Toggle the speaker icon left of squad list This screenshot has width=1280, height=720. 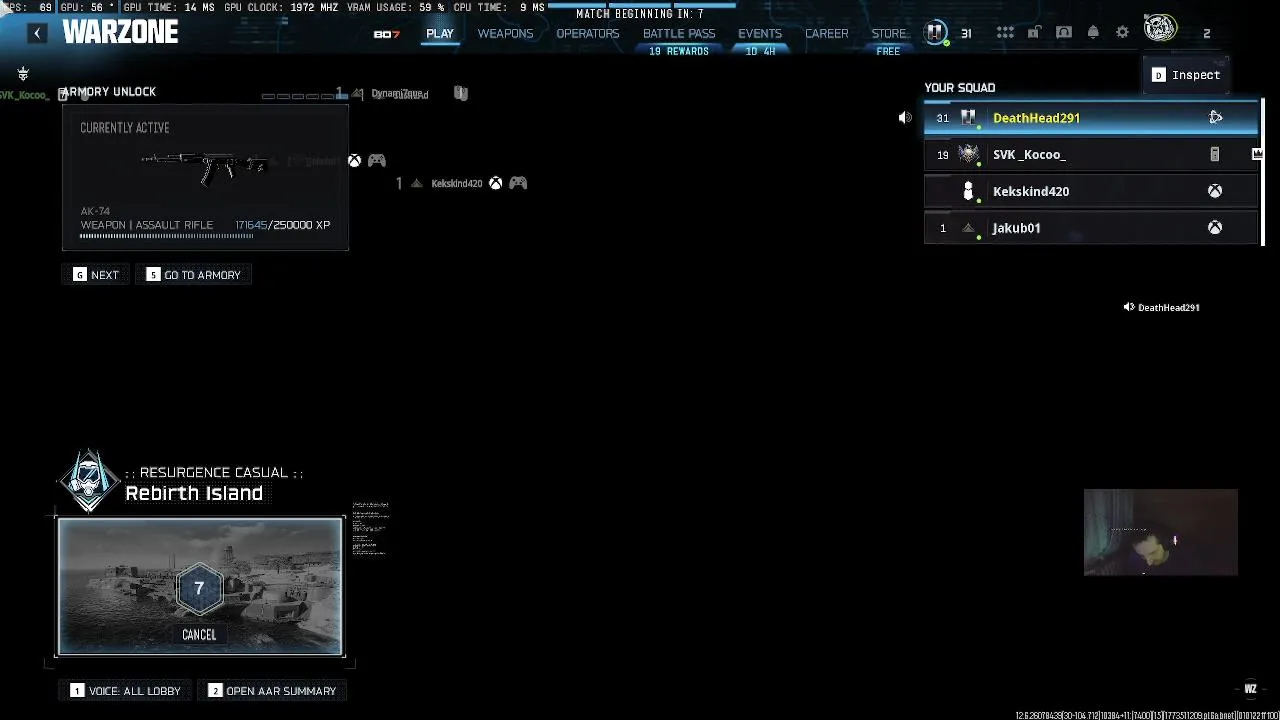[905, 118]
